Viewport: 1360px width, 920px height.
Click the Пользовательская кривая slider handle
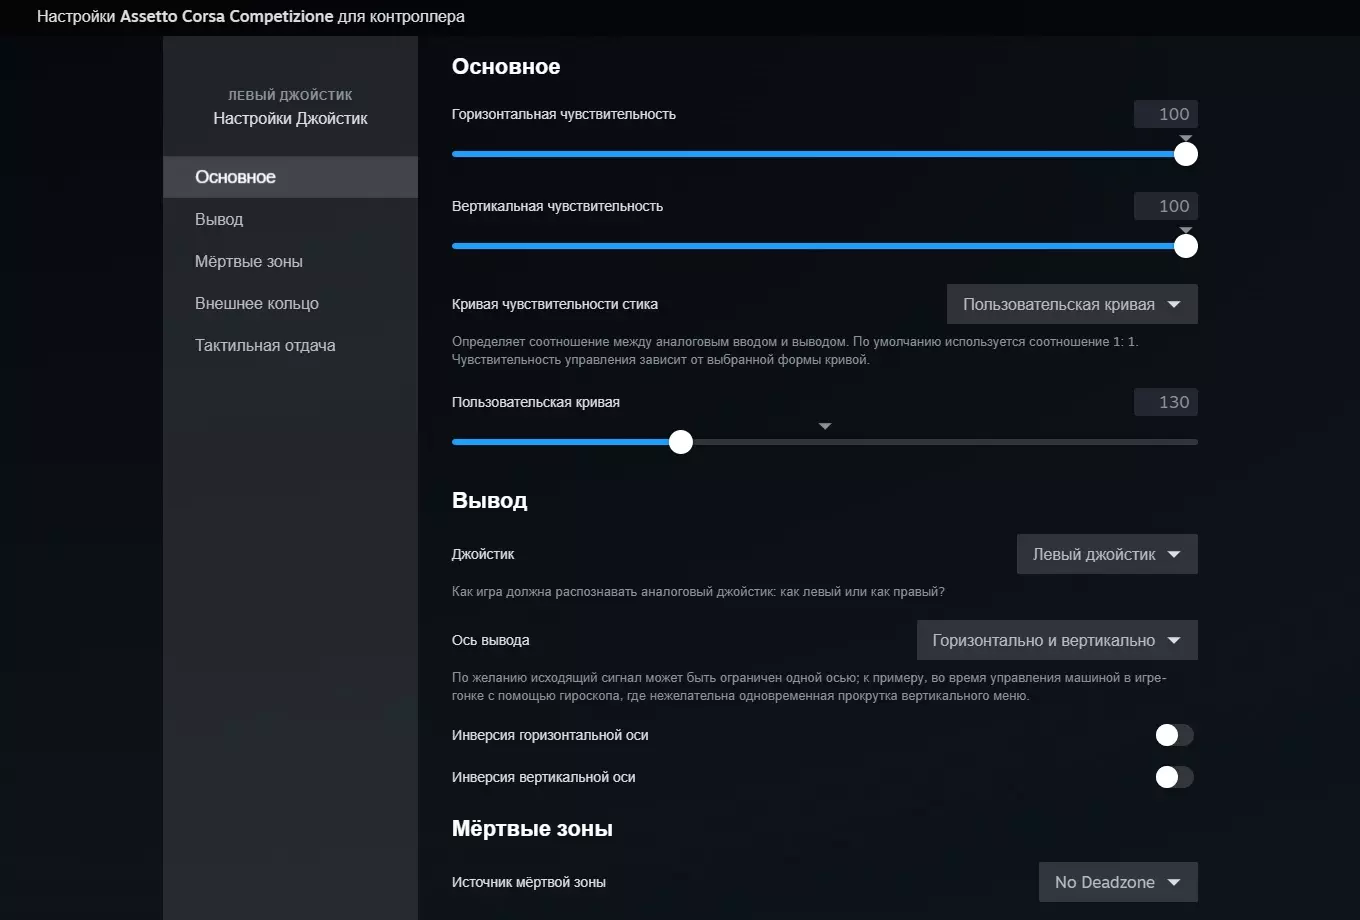pyautogui.click(x=681, y=442)
